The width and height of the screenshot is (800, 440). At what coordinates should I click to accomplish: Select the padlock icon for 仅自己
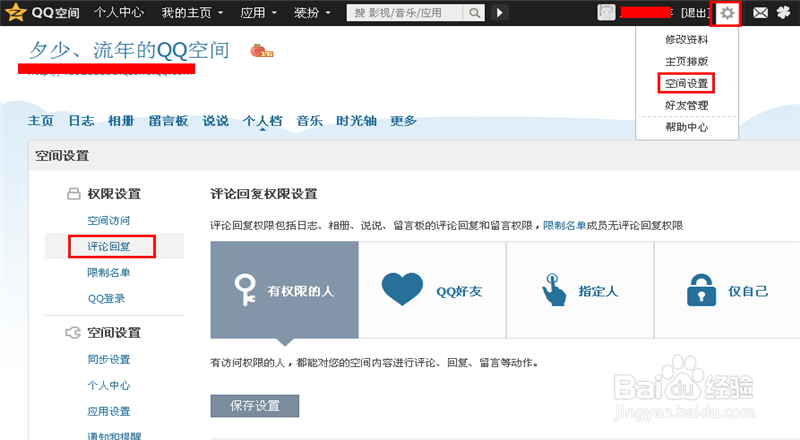point(701,290)
